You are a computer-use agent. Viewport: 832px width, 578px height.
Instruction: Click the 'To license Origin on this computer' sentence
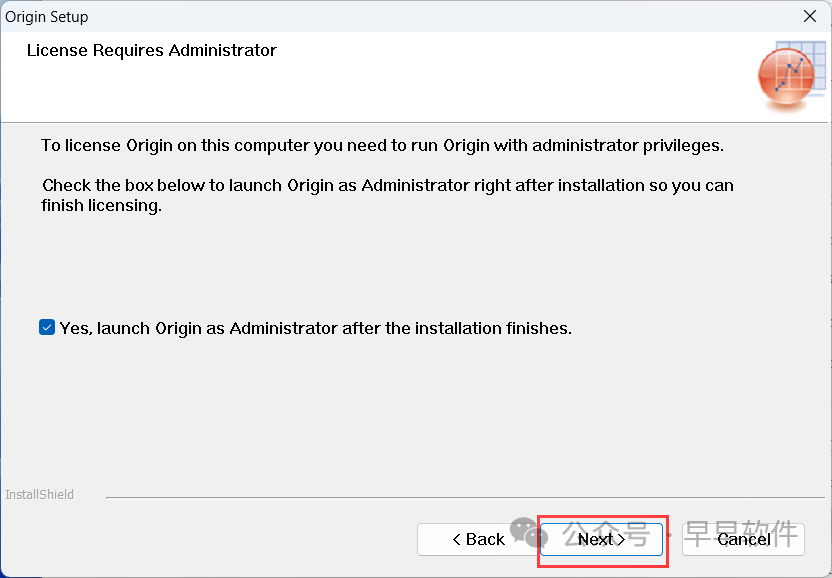(x=382, y=145)
